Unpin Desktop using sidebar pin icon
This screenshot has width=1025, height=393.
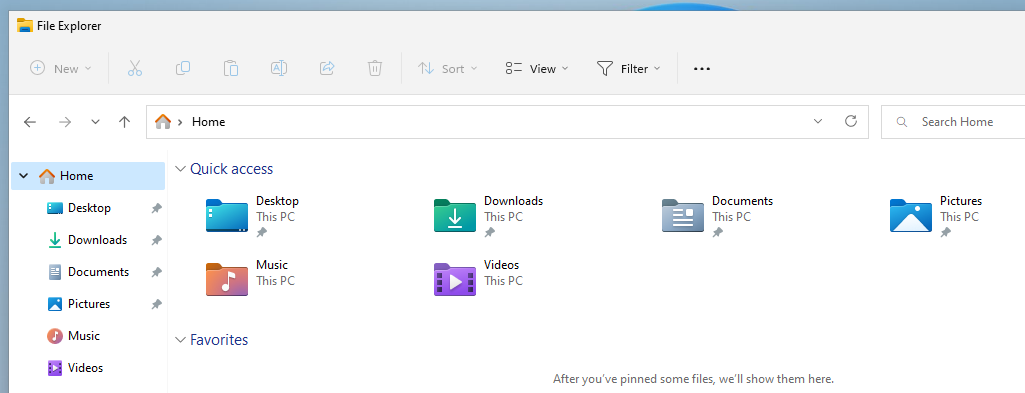coord(156,208)
